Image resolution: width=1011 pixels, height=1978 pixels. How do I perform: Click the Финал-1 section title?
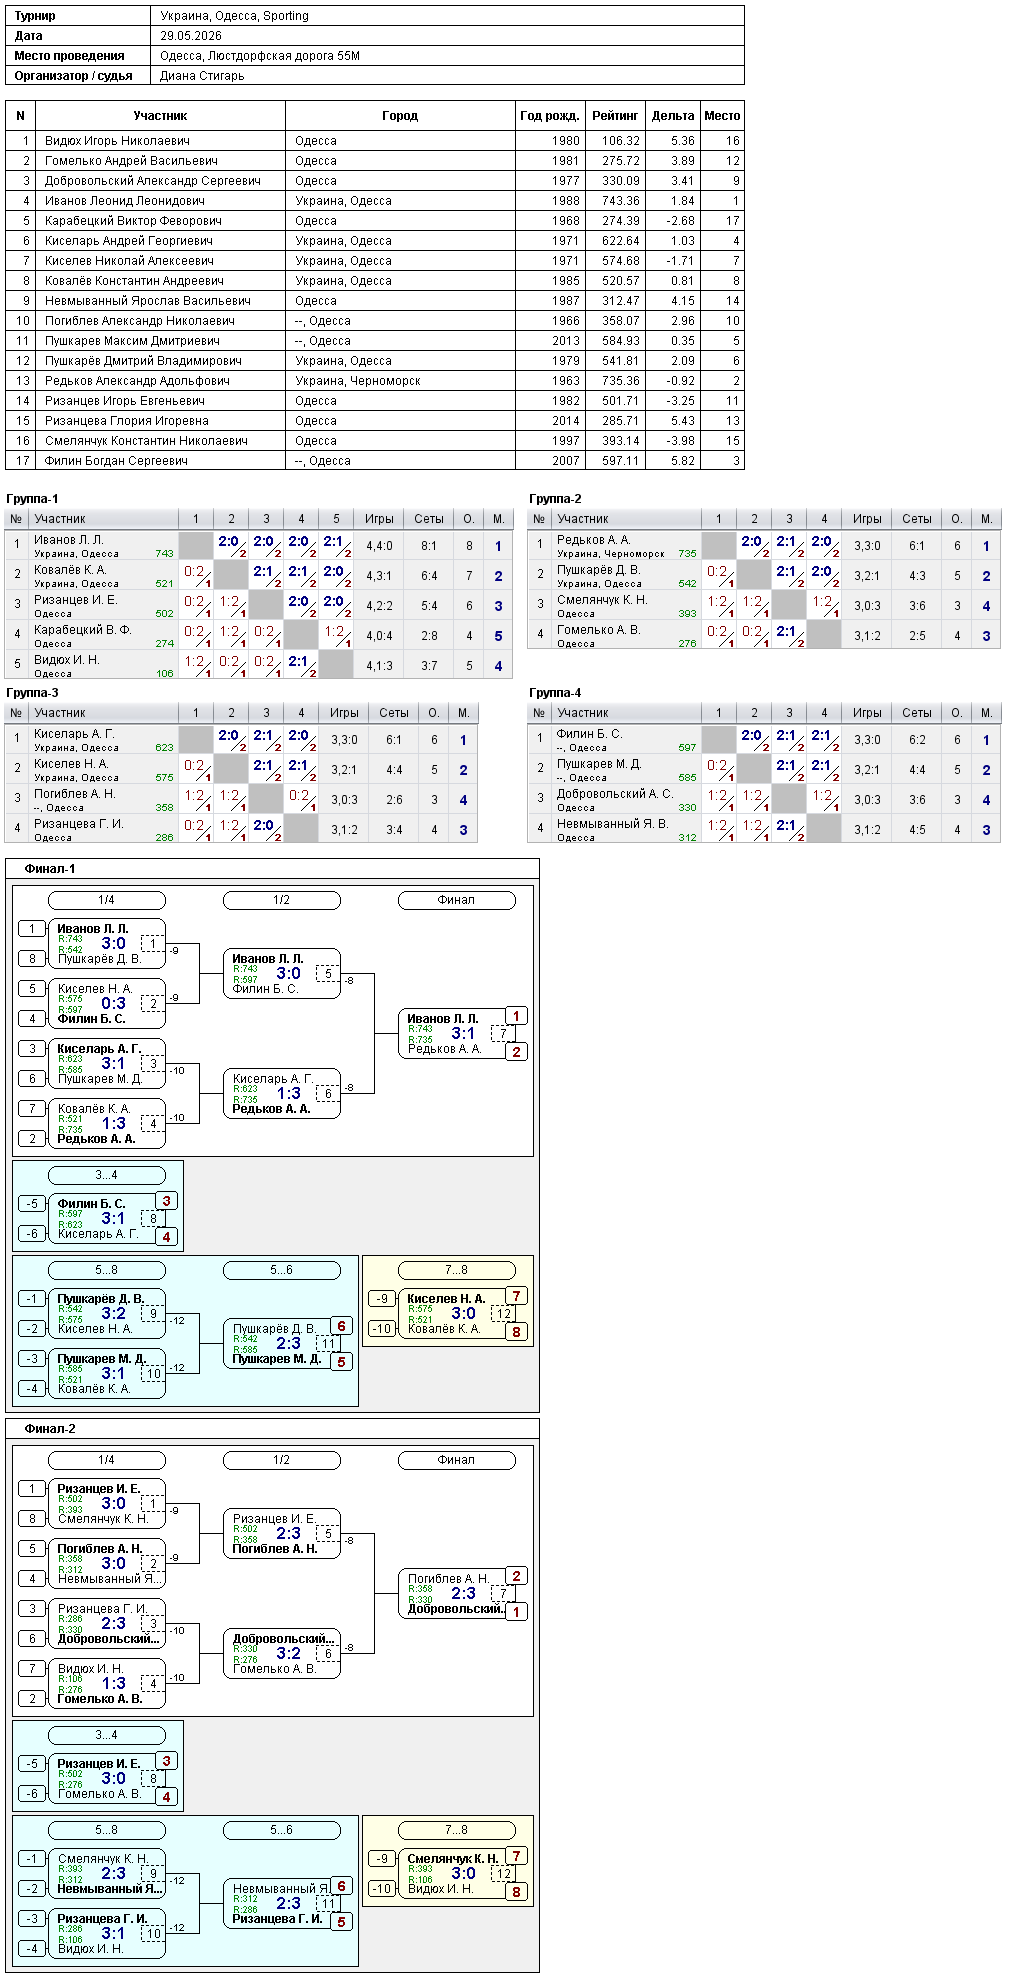click(x=50, y=869)
